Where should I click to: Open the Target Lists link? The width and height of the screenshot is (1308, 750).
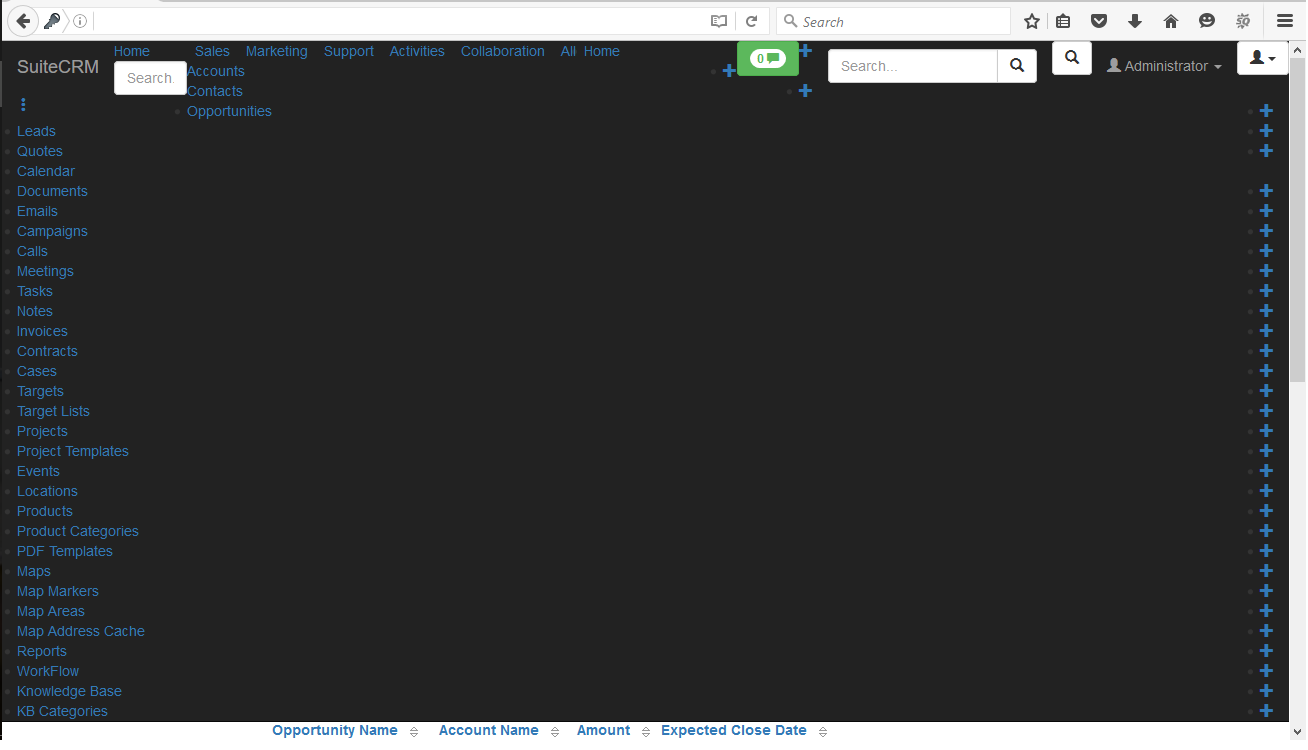[x=53, y=411]
